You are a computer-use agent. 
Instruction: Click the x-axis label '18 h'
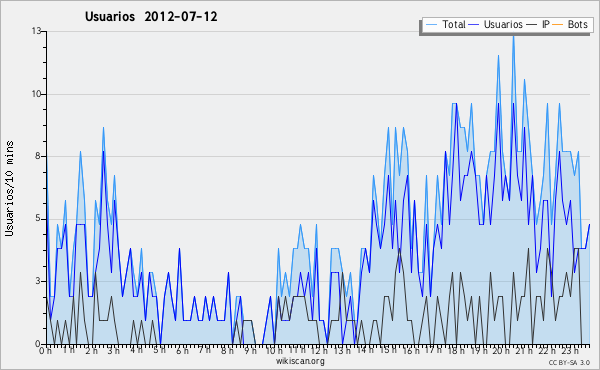(x=456, y=351)
